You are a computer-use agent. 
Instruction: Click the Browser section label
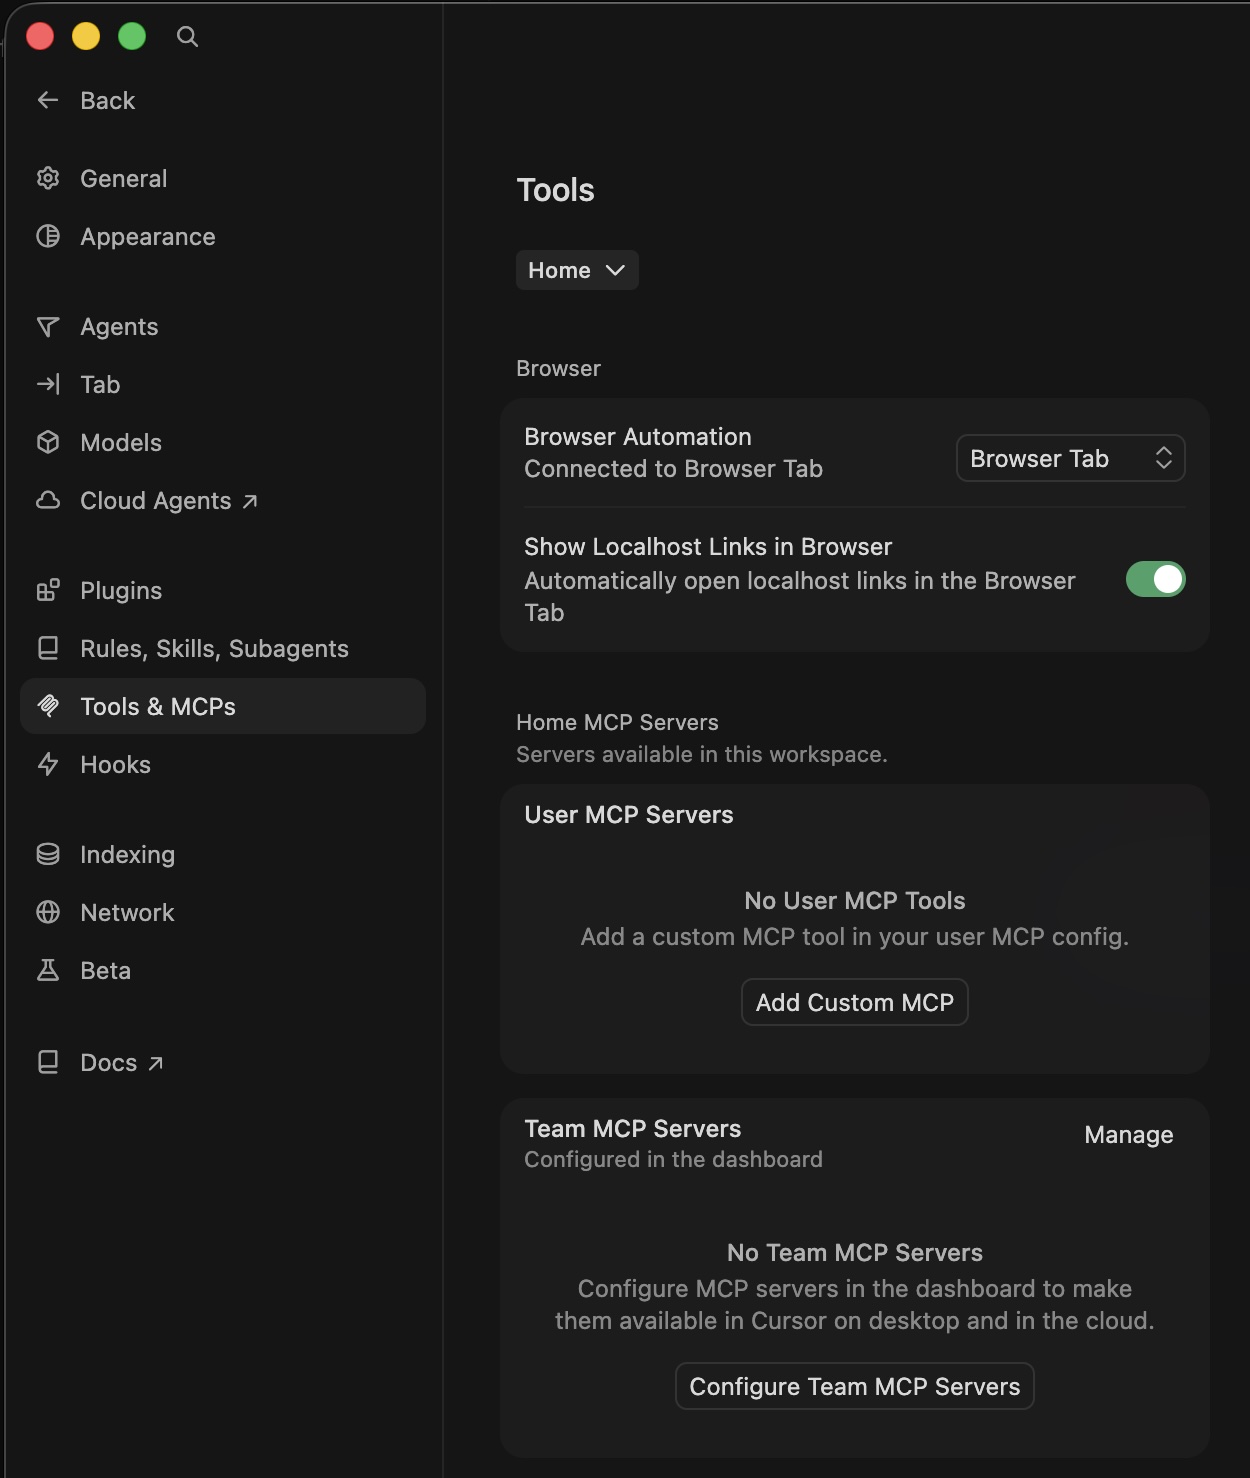[x=558, y=368]
